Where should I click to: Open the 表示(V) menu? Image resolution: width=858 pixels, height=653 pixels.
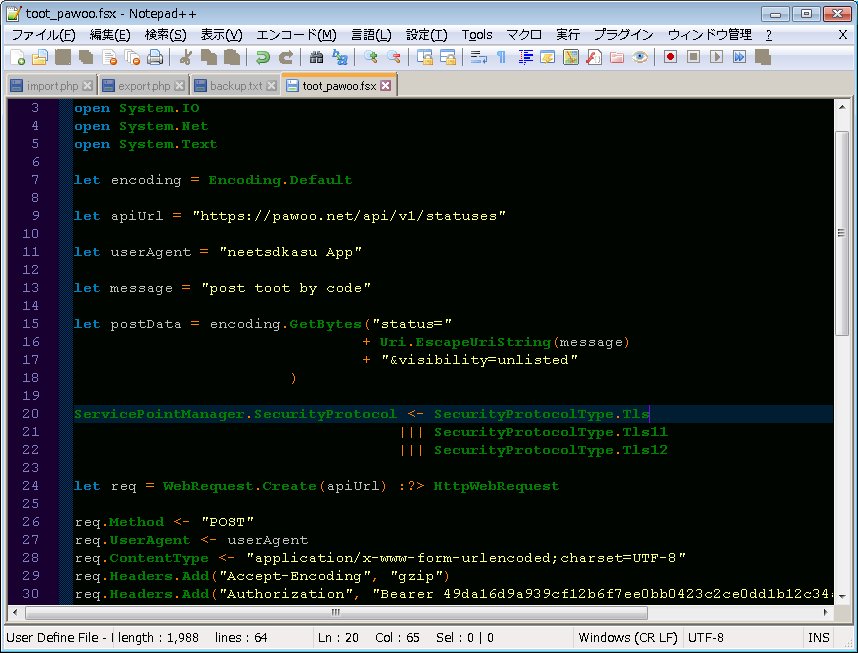[x=221, y=35]
